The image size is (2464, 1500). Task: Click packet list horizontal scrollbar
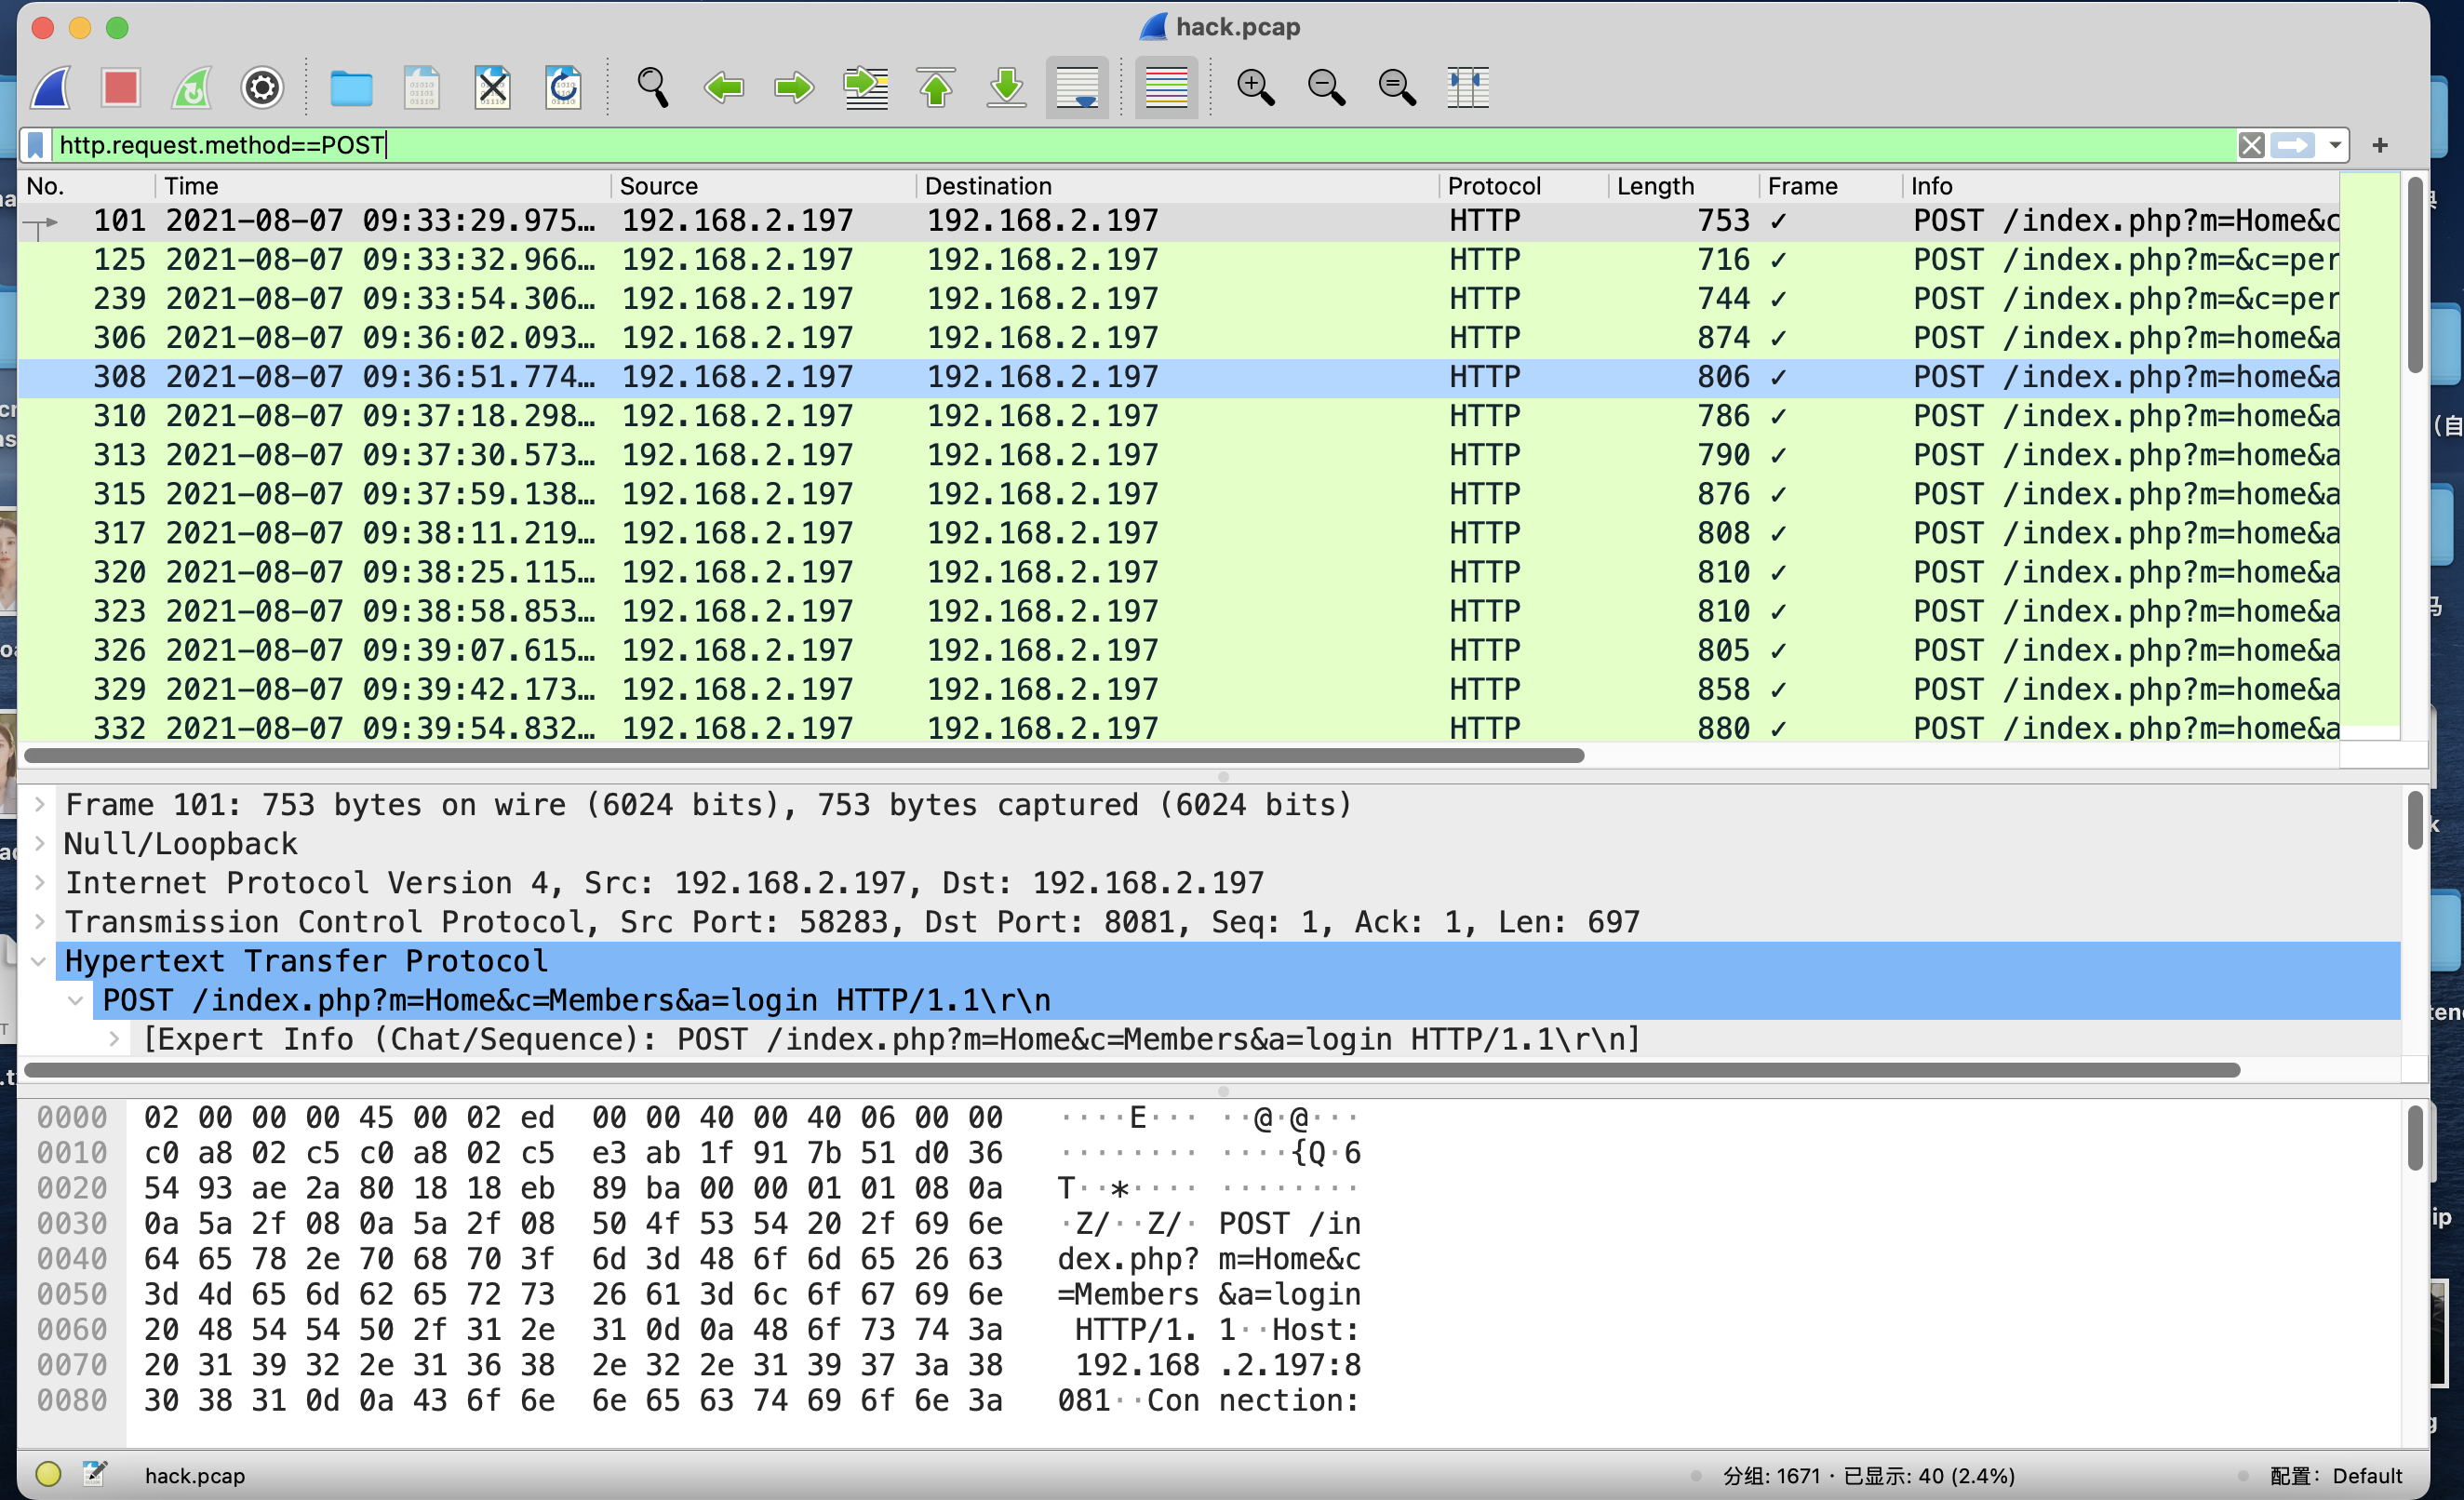coord(803,756)
